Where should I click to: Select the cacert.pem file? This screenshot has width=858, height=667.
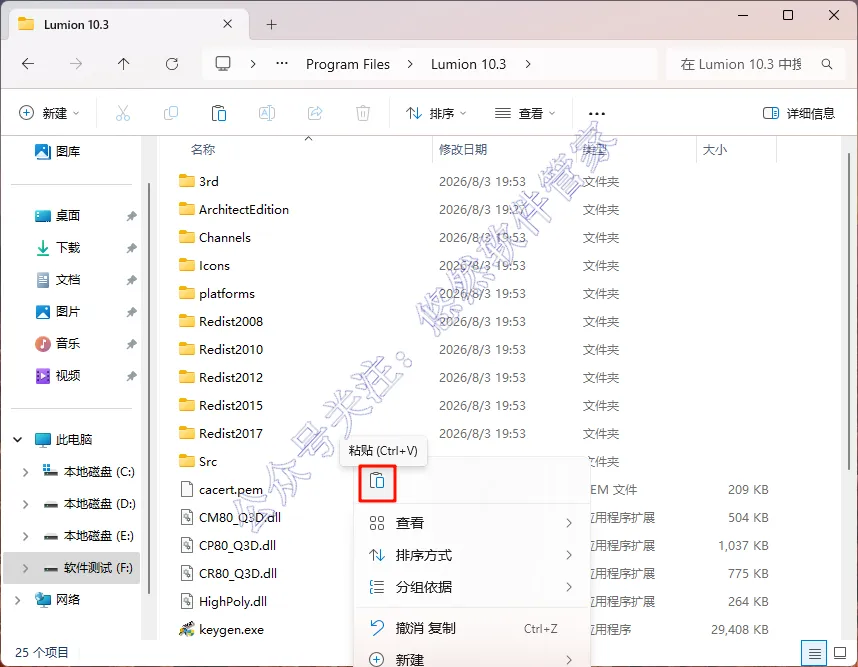pos(231,490)
